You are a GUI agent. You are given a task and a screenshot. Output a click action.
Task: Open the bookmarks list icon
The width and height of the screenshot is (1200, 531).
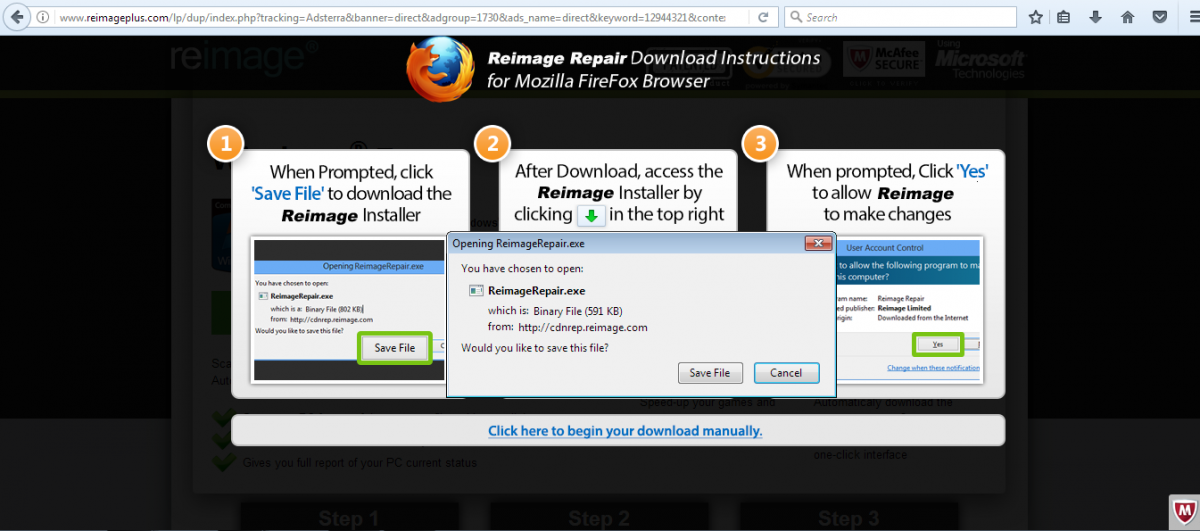1063,17
